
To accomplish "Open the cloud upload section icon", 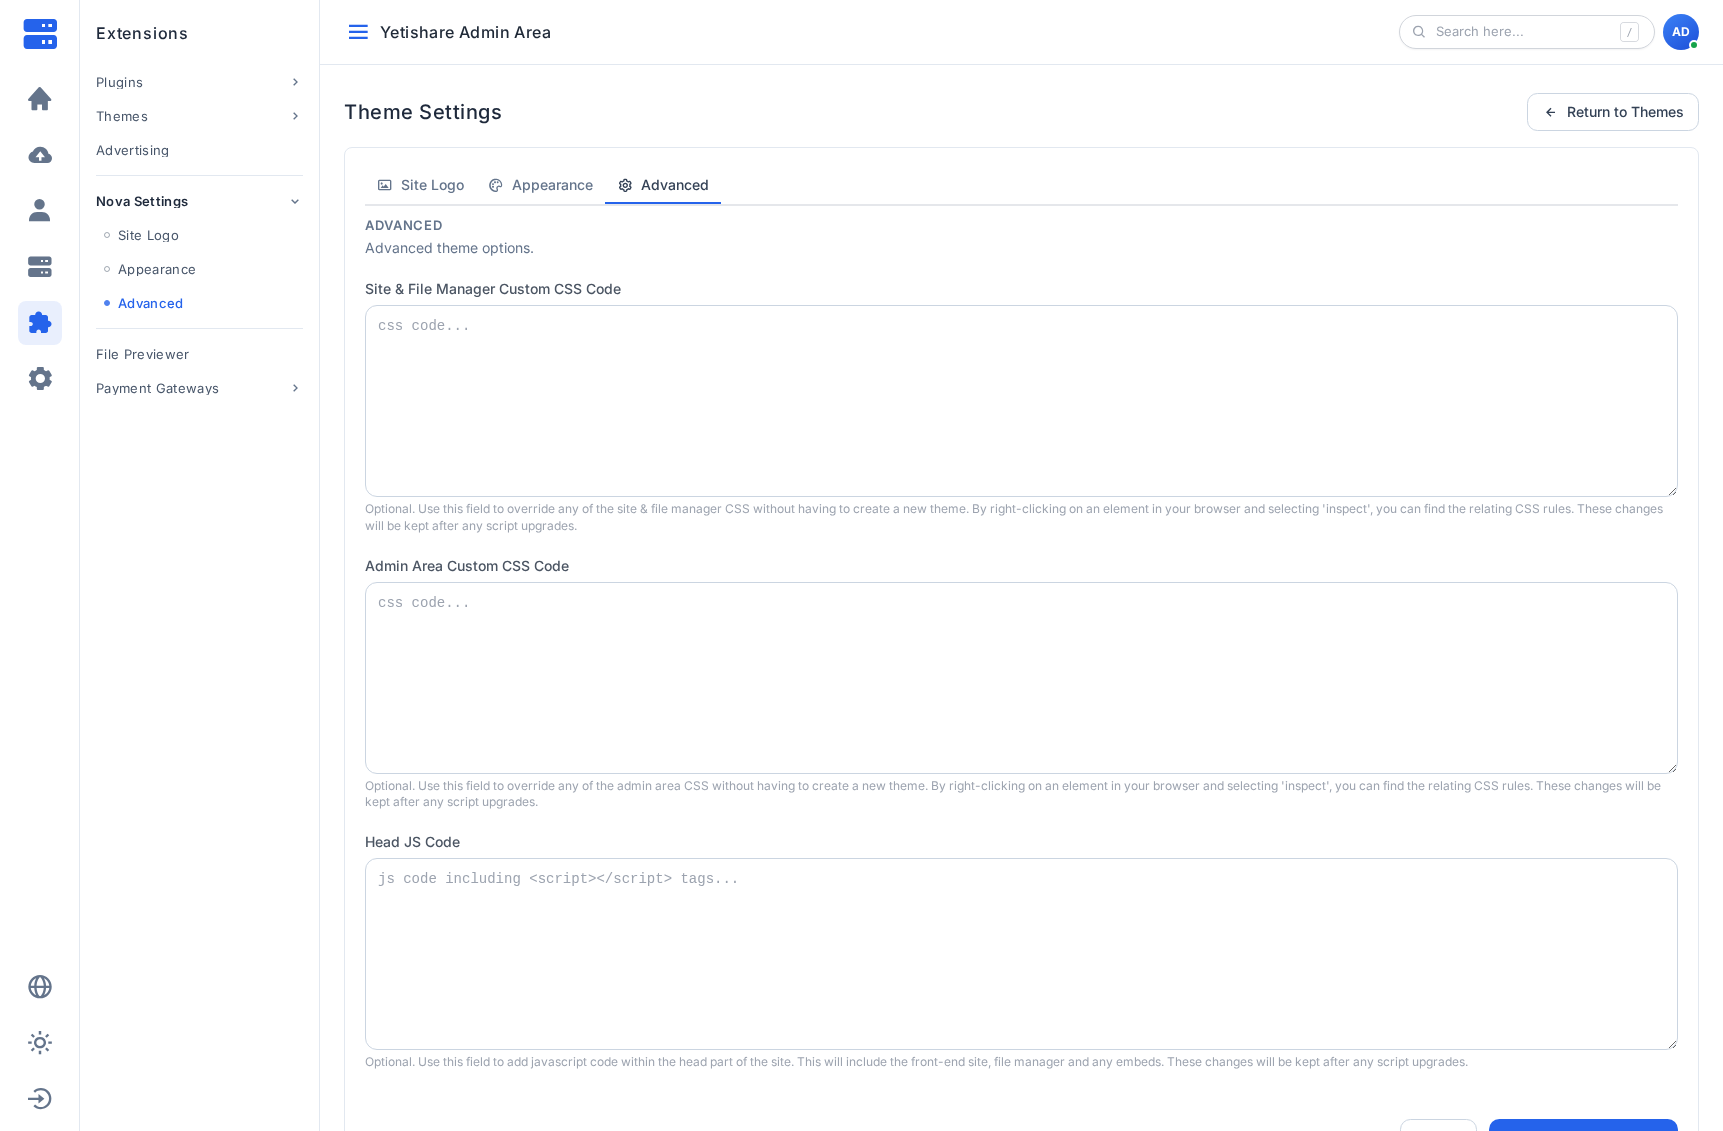I will [40, 155].
